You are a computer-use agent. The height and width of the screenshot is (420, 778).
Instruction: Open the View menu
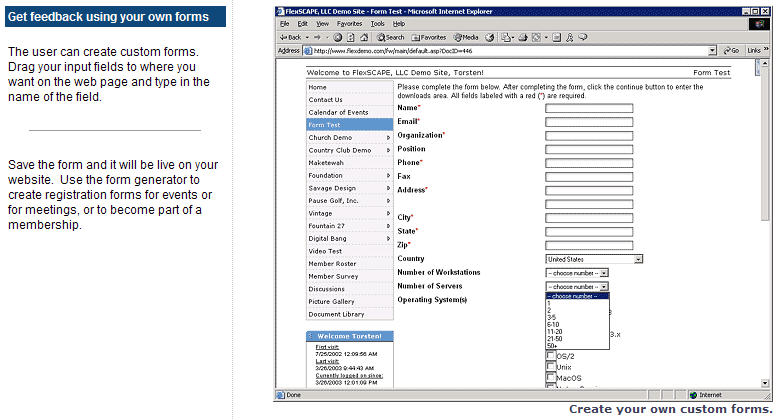pos(323,24)
